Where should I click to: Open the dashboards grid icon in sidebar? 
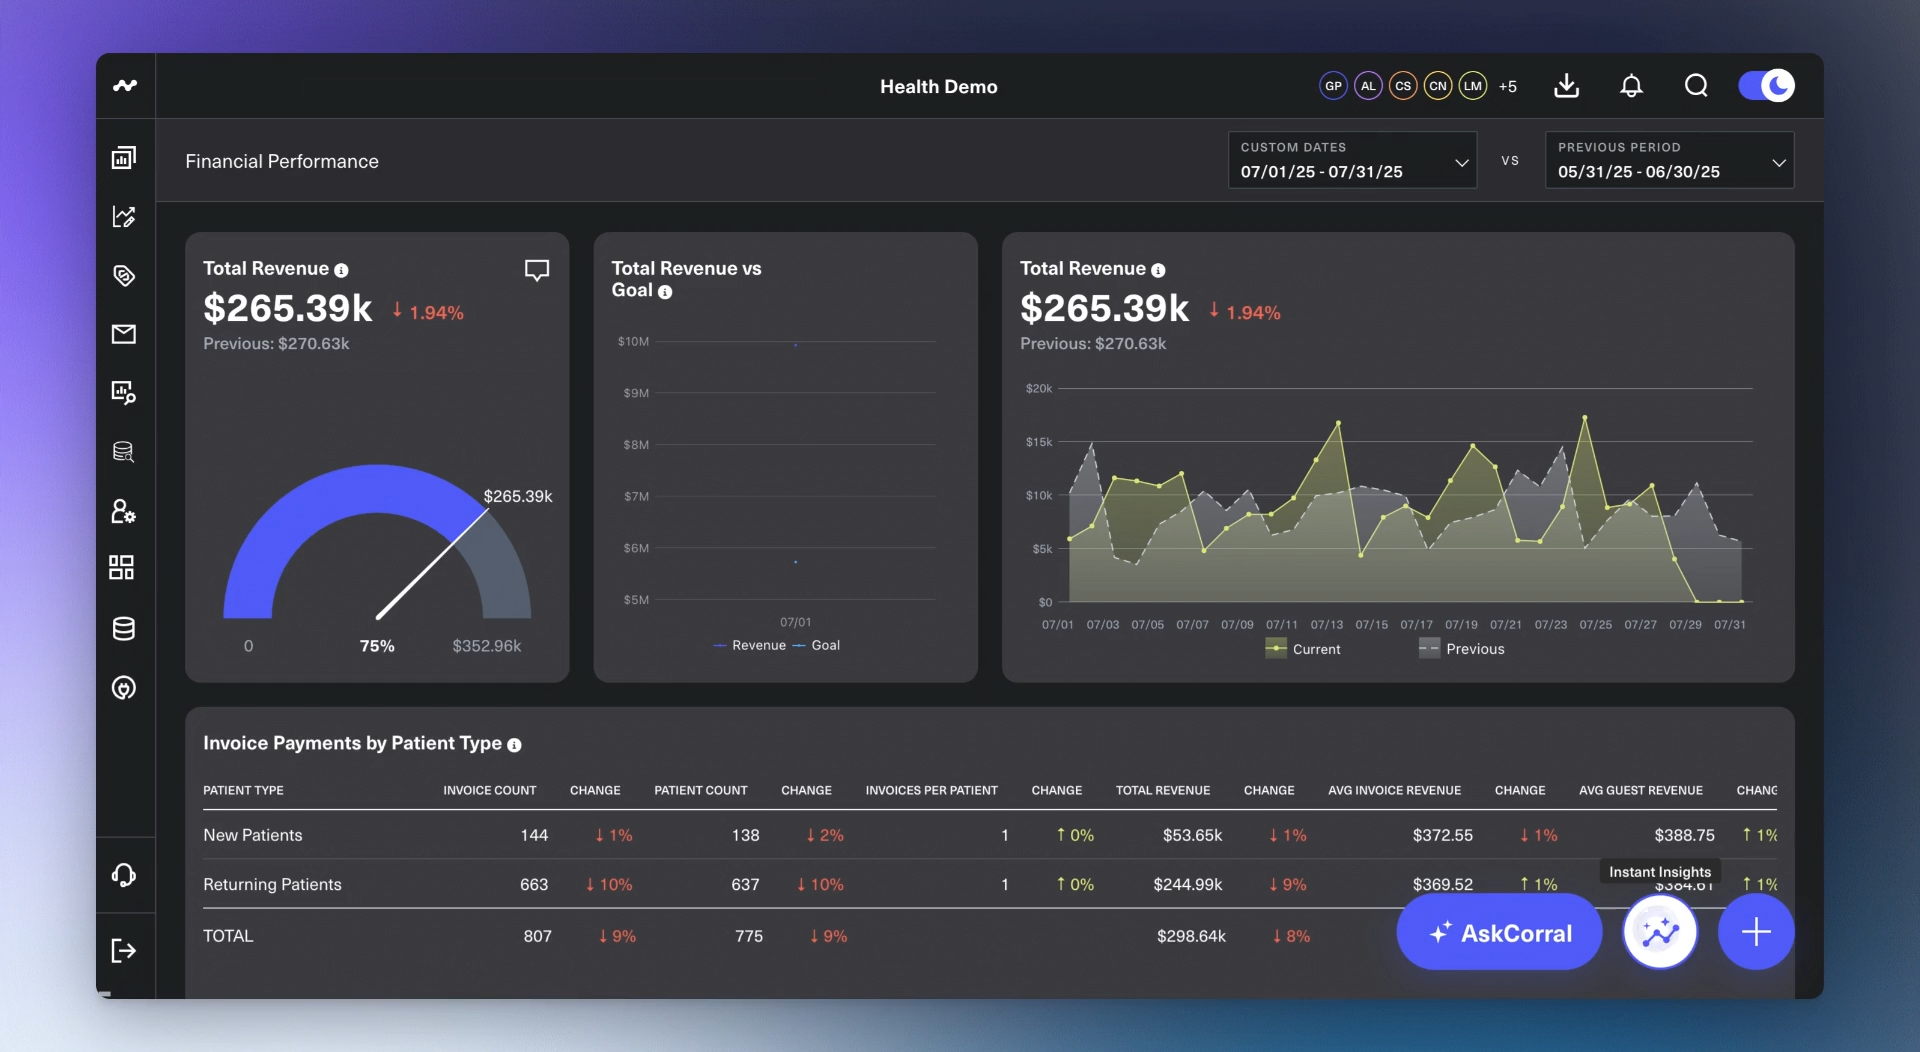(x=122, y=568)
